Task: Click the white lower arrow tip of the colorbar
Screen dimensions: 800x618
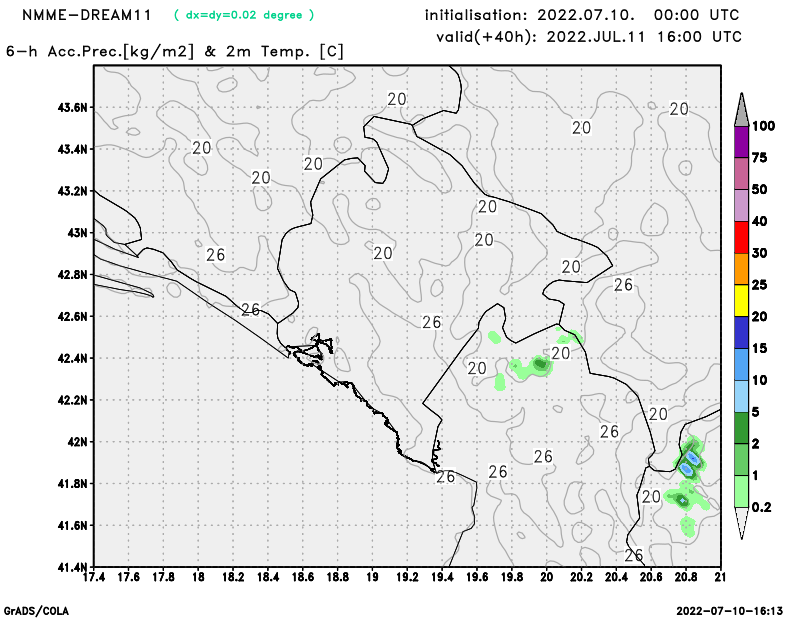Action: pyautogui.click(x=741, y=522)
